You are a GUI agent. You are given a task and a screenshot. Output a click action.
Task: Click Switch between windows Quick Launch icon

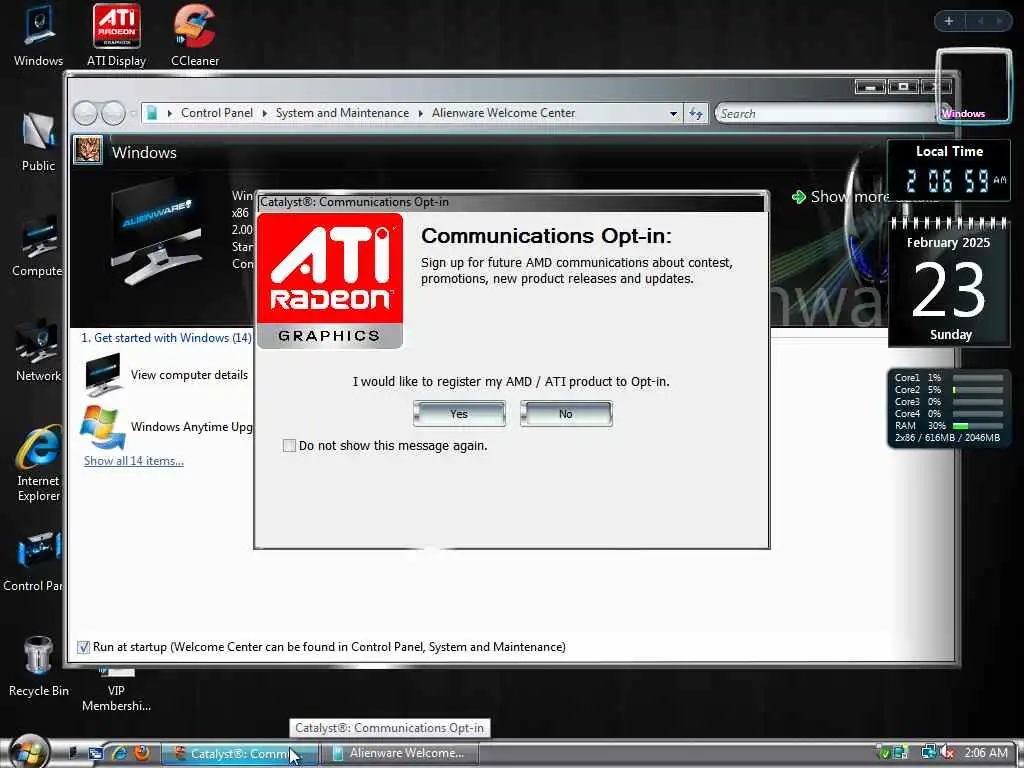[x=95, y=753]
